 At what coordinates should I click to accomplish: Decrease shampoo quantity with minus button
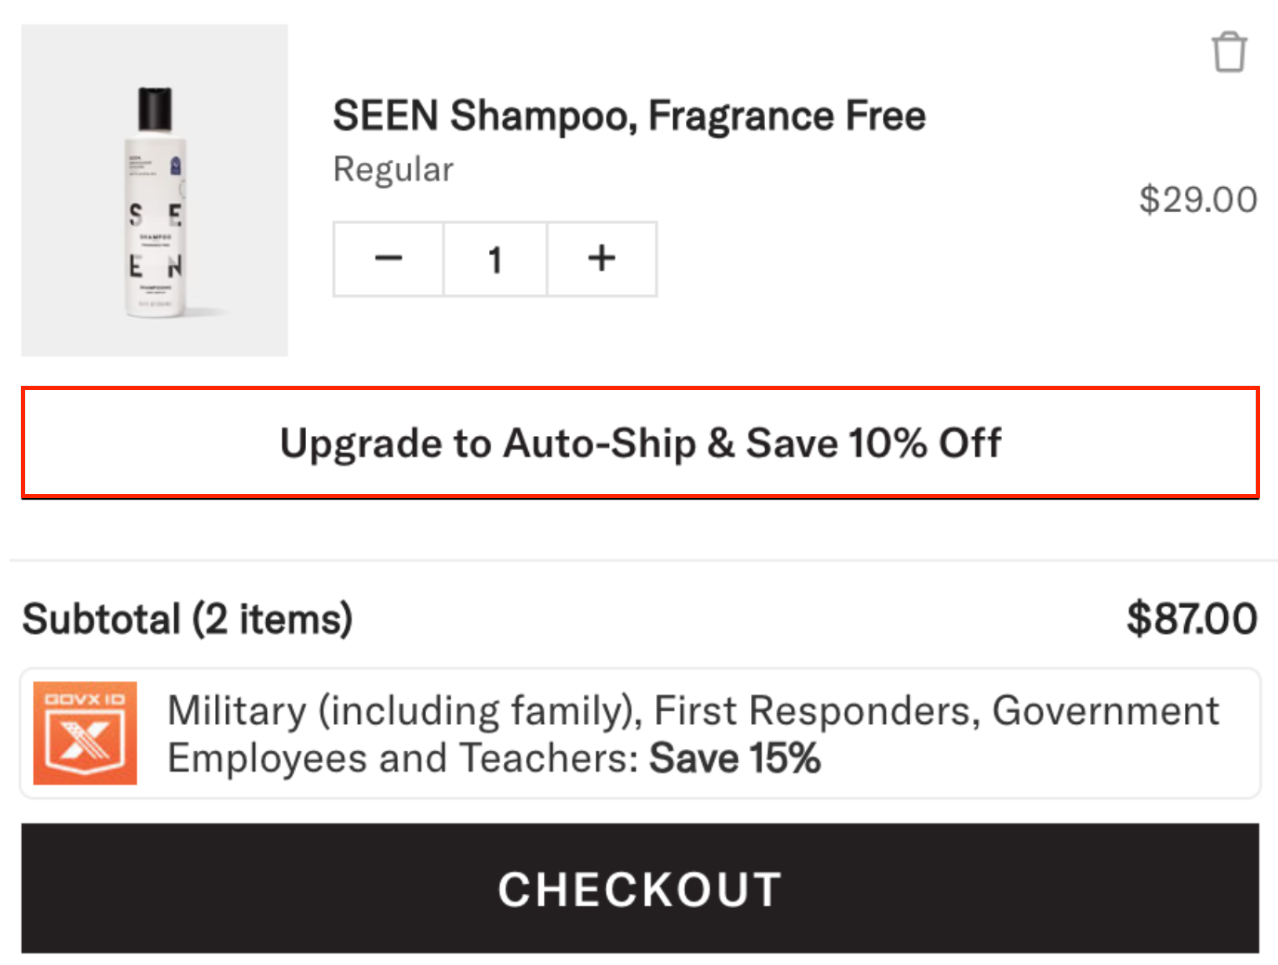(388, 259)
